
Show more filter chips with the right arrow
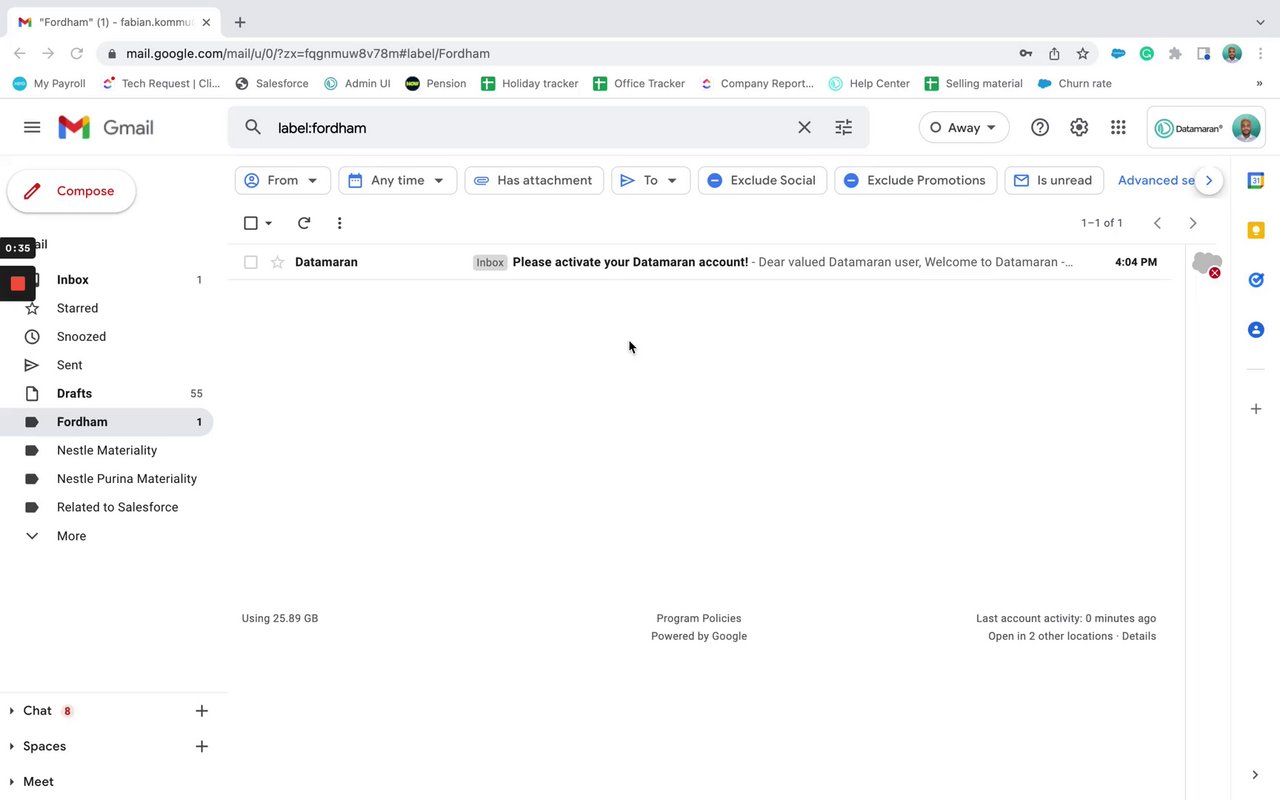(1209, 180)
